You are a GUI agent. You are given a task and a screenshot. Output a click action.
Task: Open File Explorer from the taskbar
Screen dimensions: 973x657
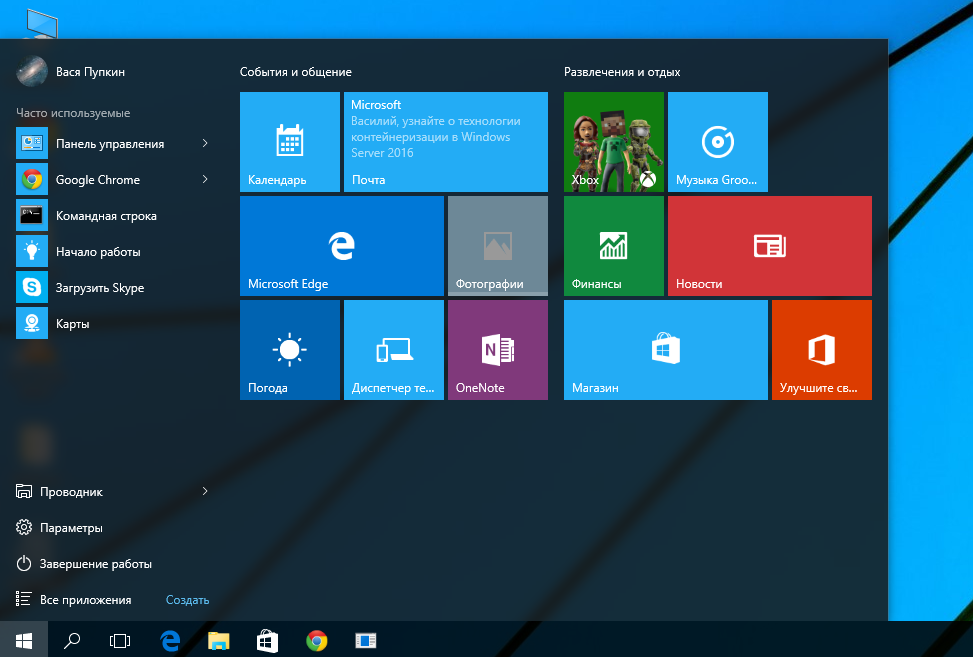218,640
